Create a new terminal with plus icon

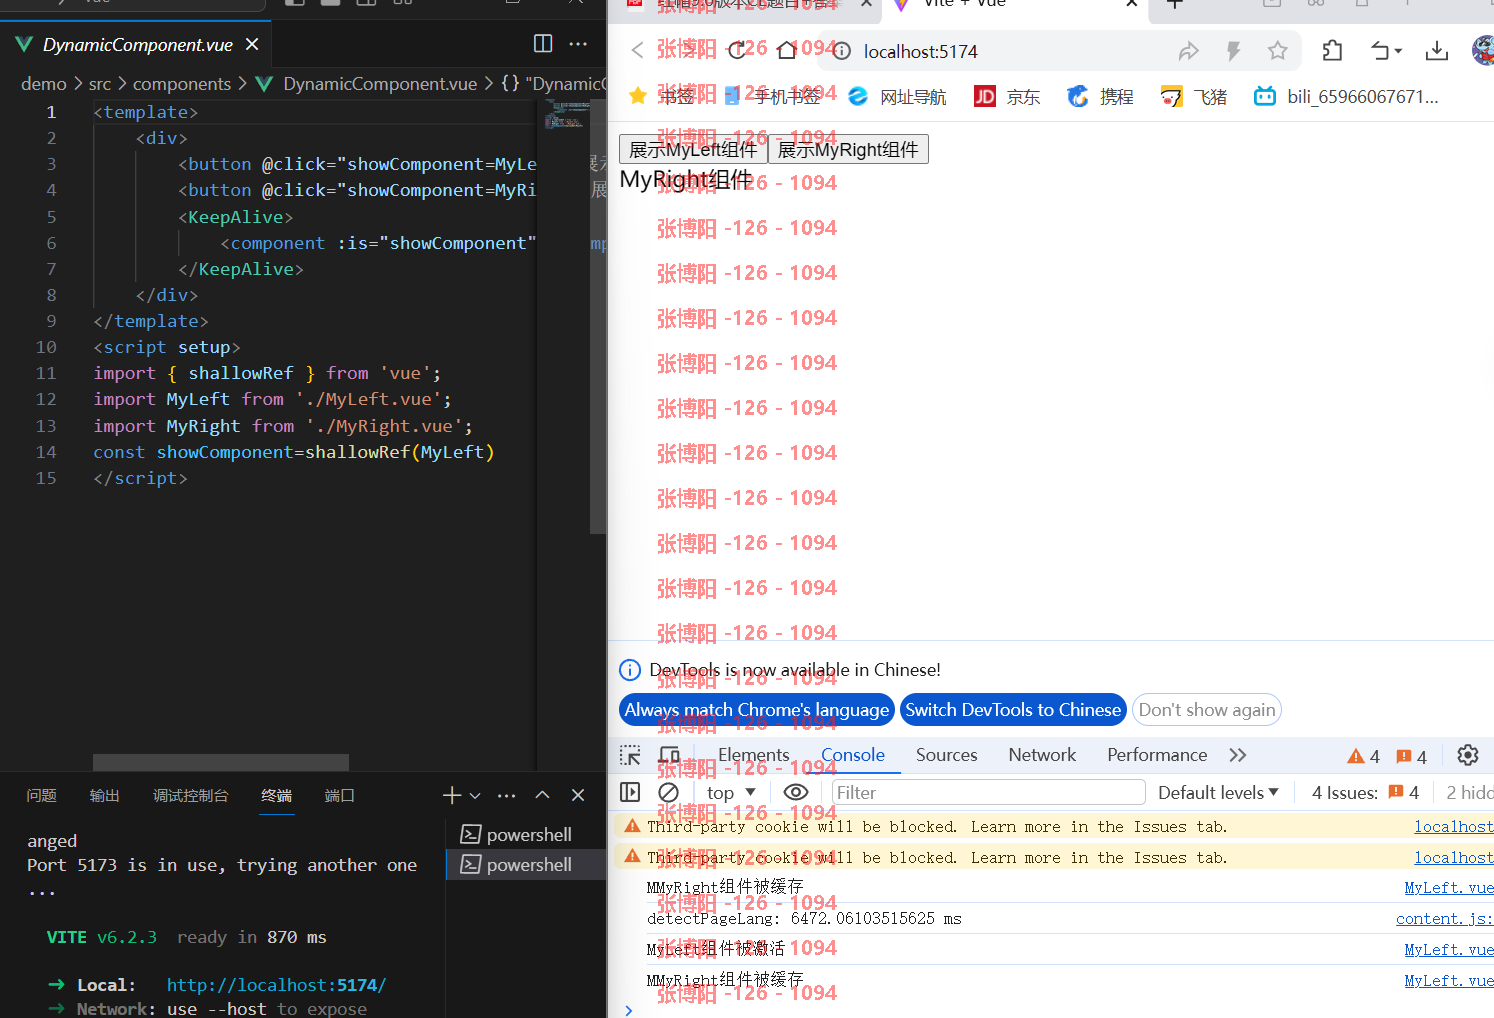point(452,795)
